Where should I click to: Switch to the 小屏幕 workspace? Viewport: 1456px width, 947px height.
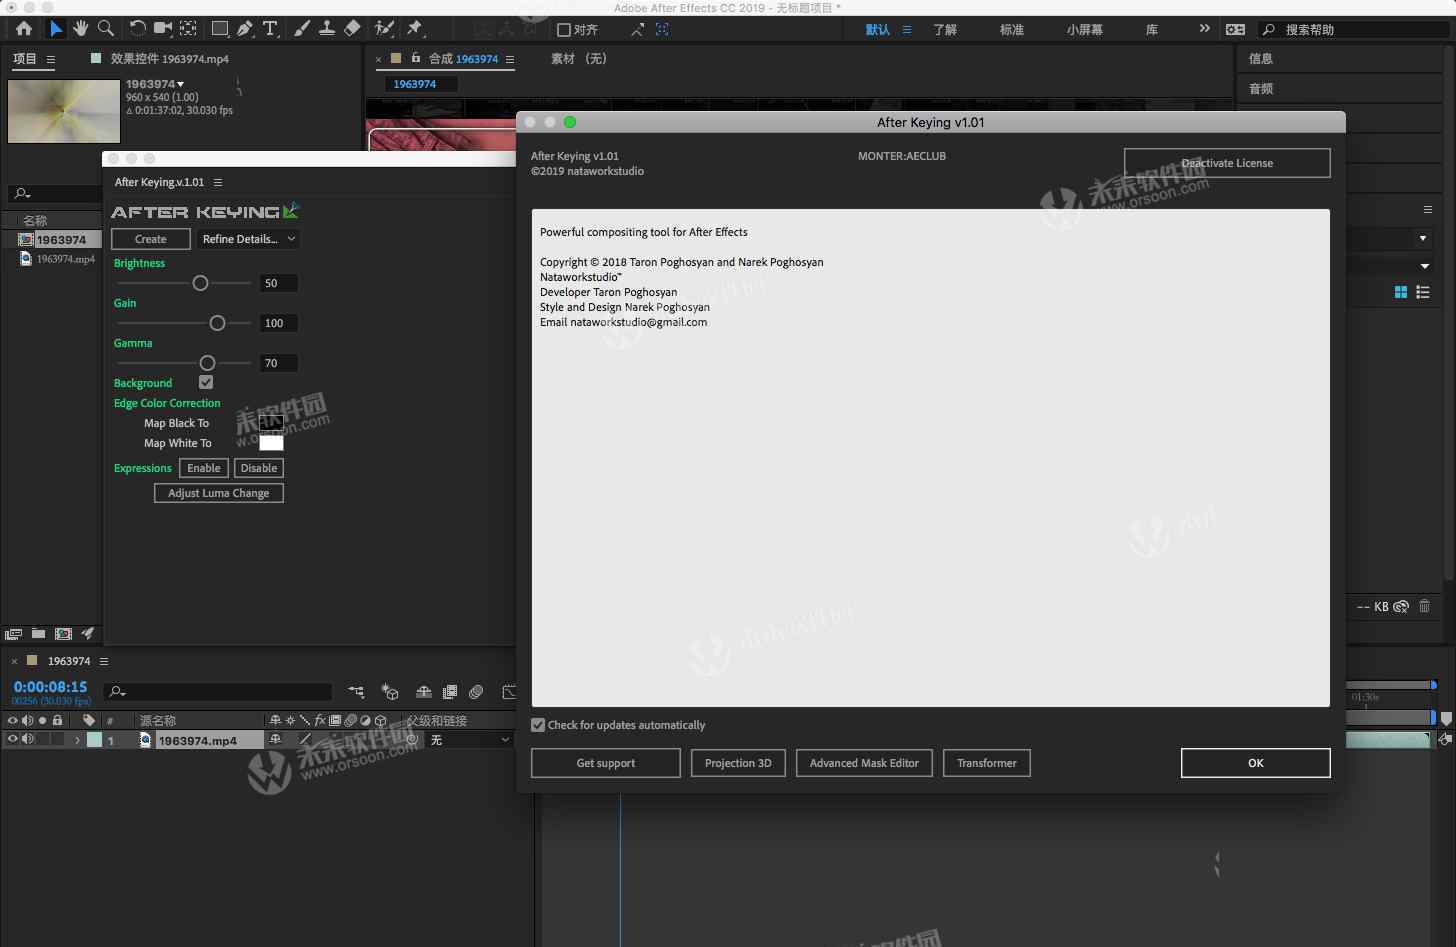(x=1085, y=30)
